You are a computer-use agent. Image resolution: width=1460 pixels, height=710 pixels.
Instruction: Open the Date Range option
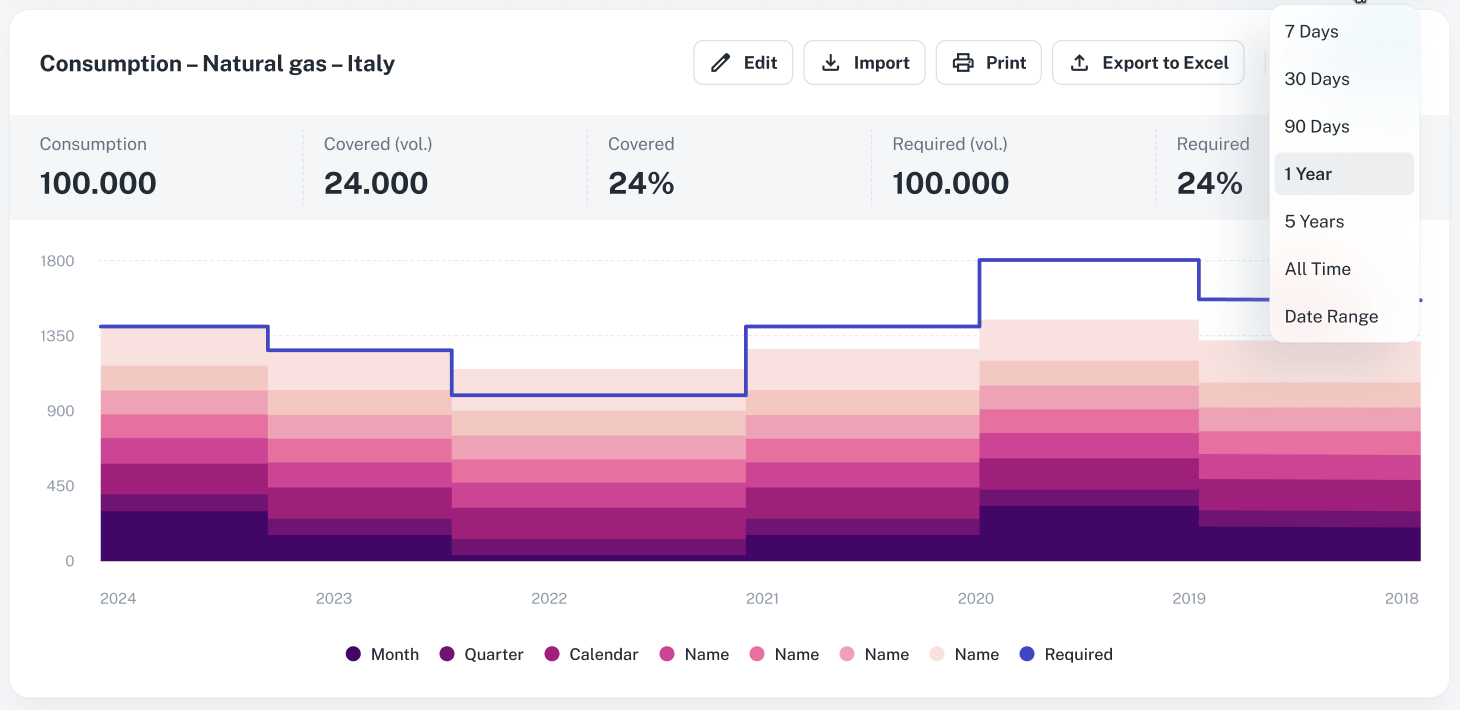tap(1331, 317)
